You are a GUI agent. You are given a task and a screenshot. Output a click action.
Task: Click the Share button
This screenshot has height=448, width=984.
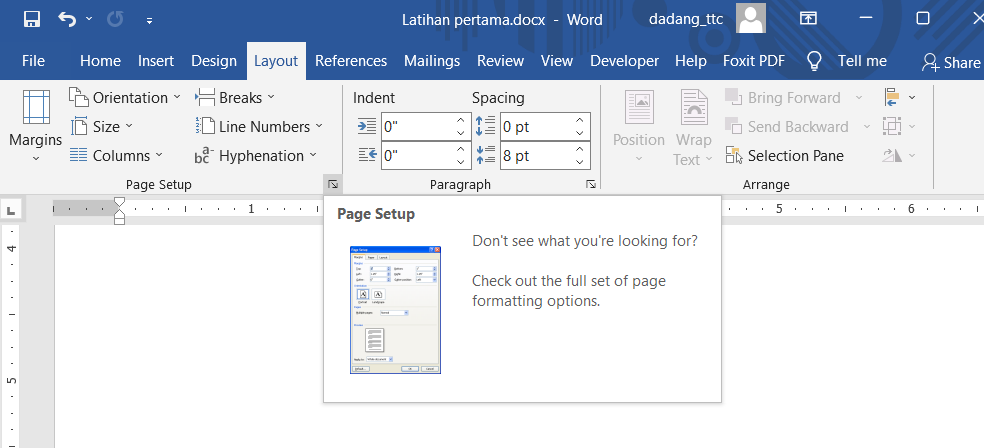pos(951,62)
